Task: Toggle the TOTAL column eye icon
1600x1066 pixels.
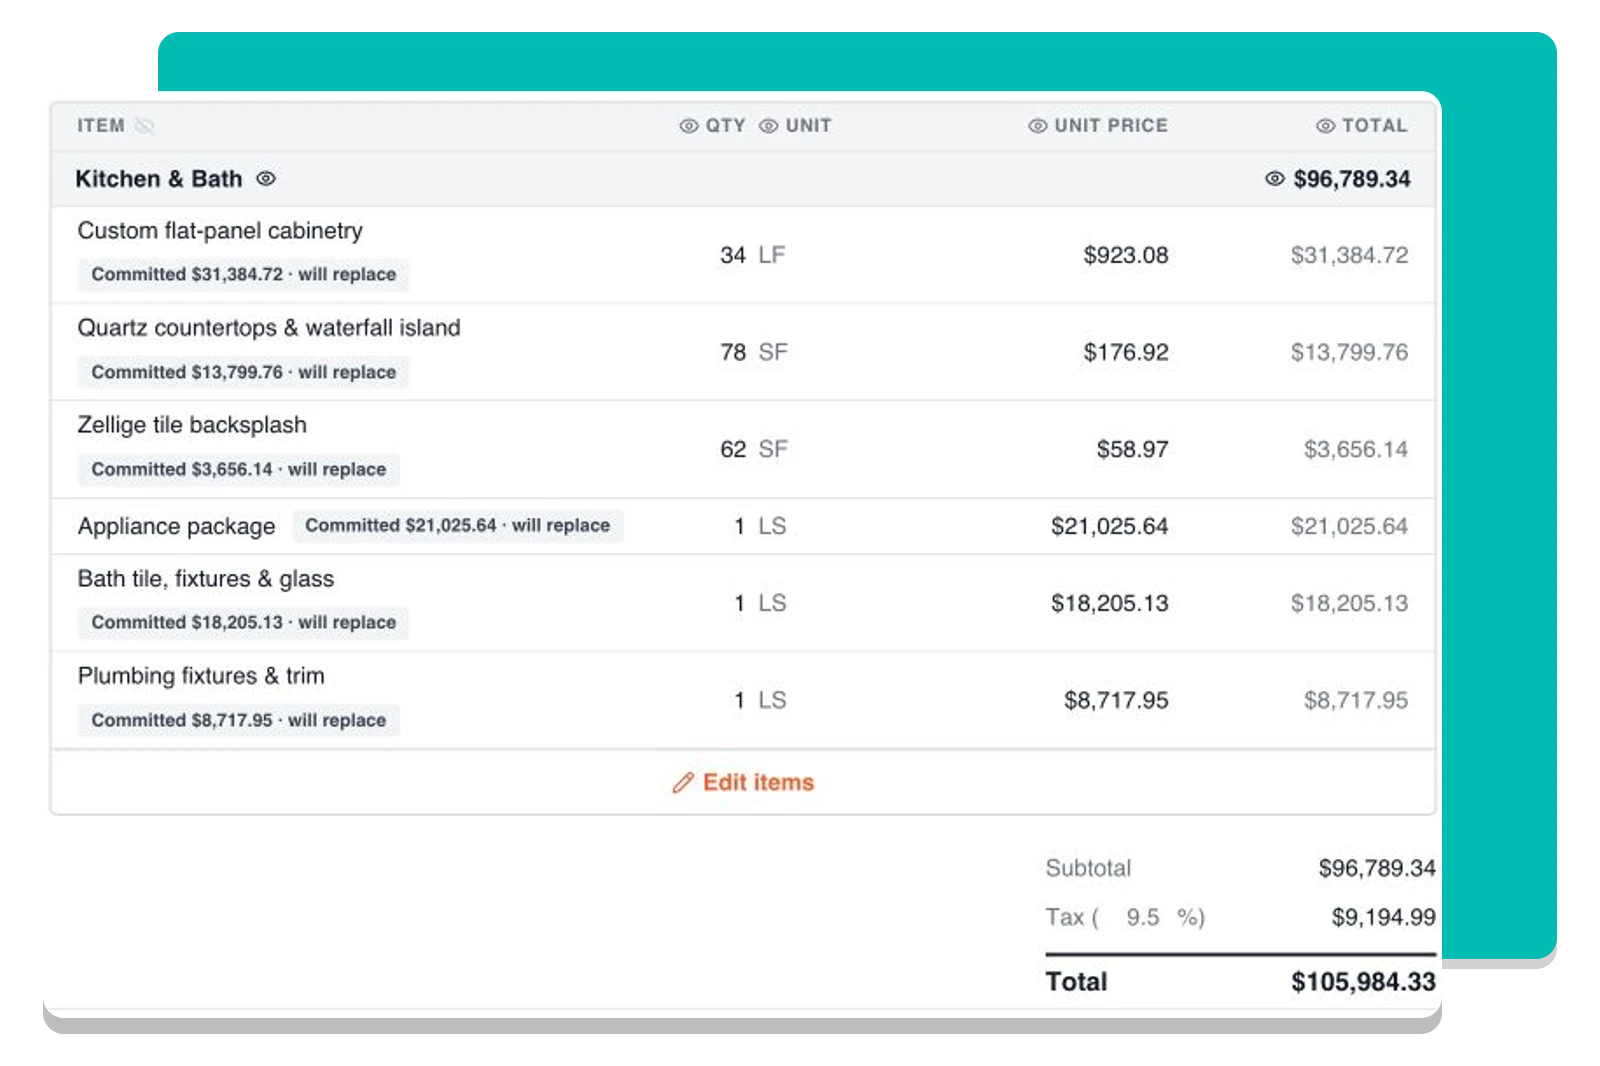Action: click(1326, 126)
